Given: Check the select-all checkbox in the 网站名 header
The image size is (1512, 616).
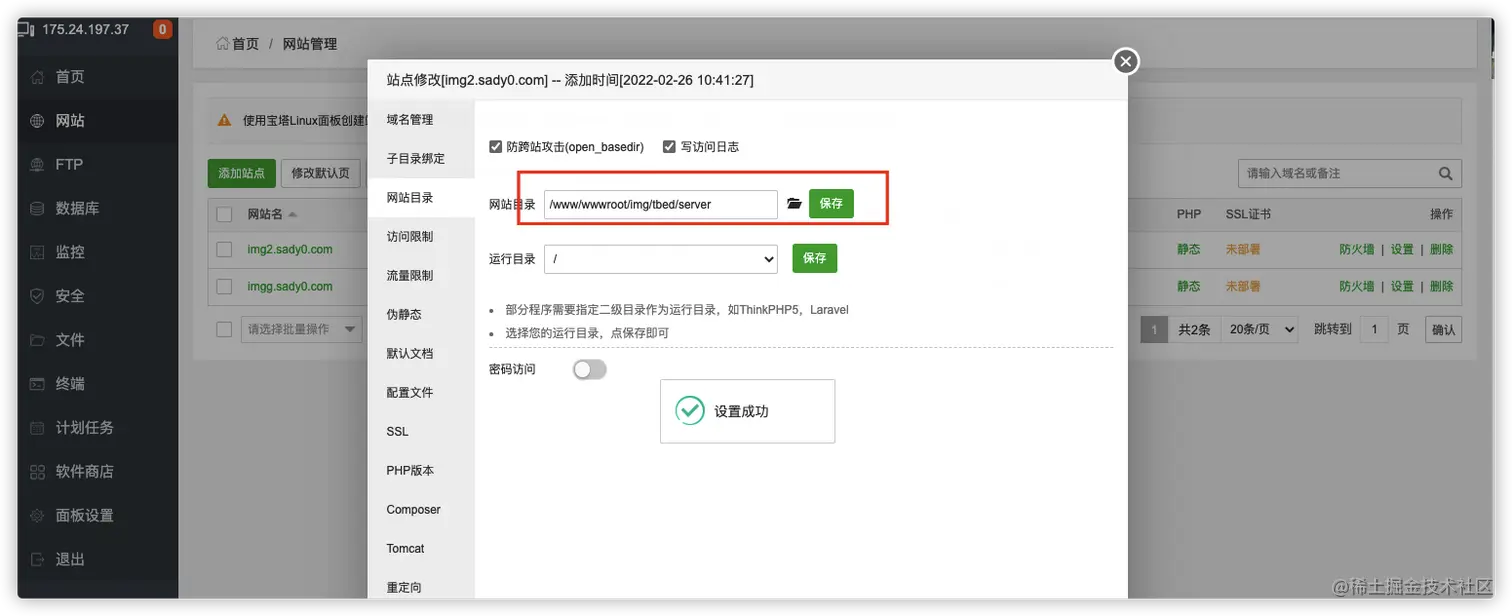Looking at the screenshot, I should tap(225, 214).
